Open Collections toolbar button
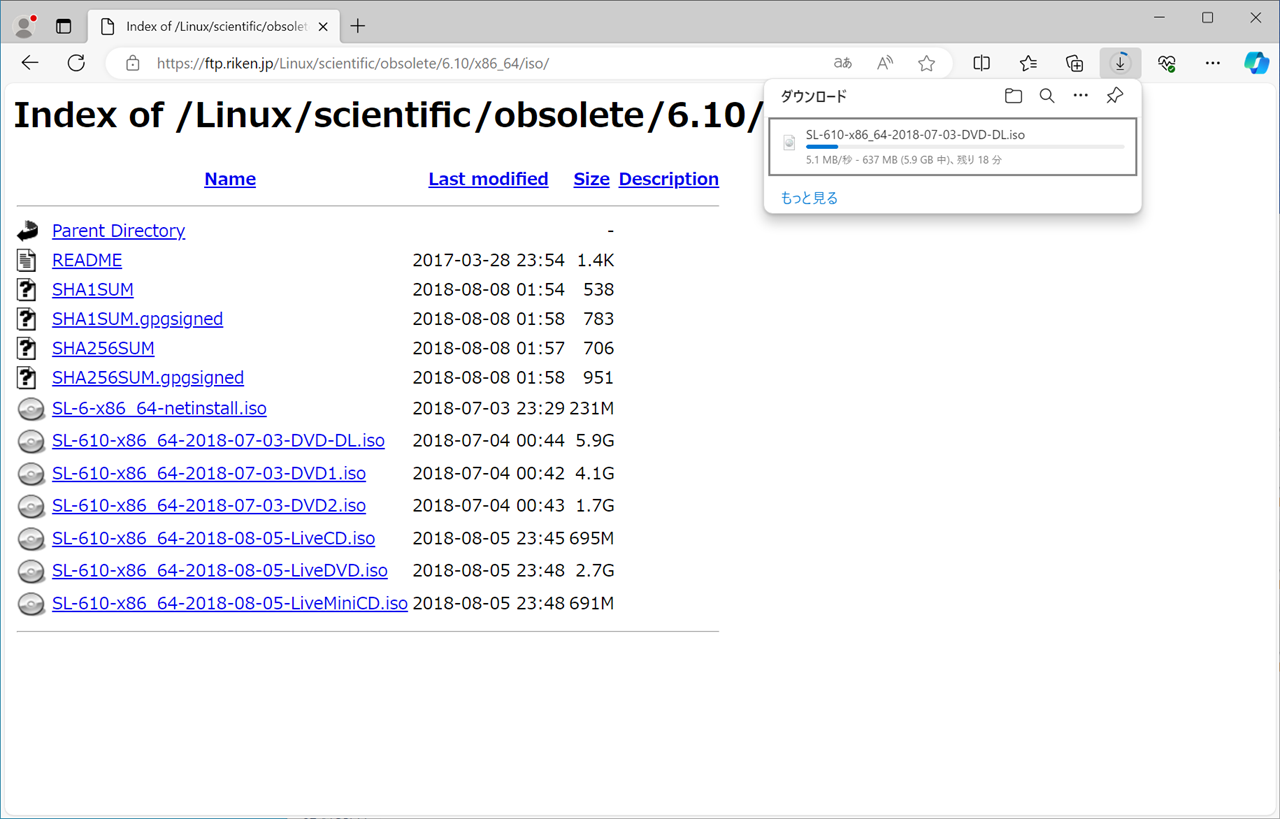The height and width of the screenshot is (819, 1280). coord(1074,63)
